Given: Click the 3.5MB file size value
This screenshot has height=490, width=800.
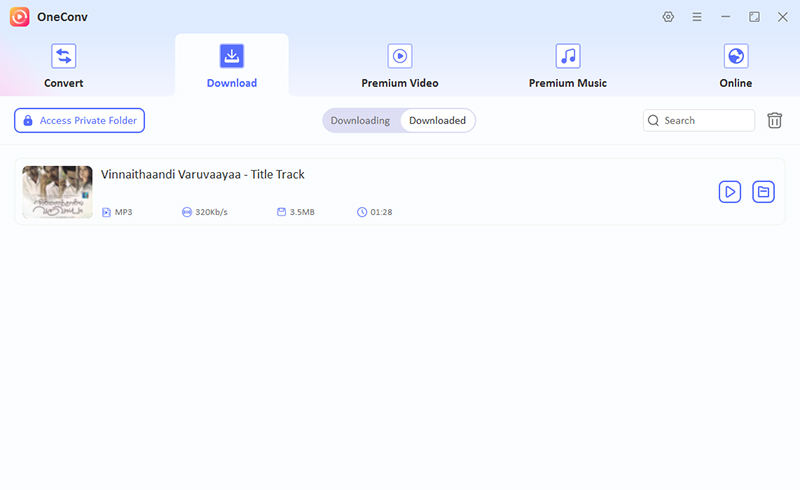Looking at the screenshot, I should pos(302,212).
